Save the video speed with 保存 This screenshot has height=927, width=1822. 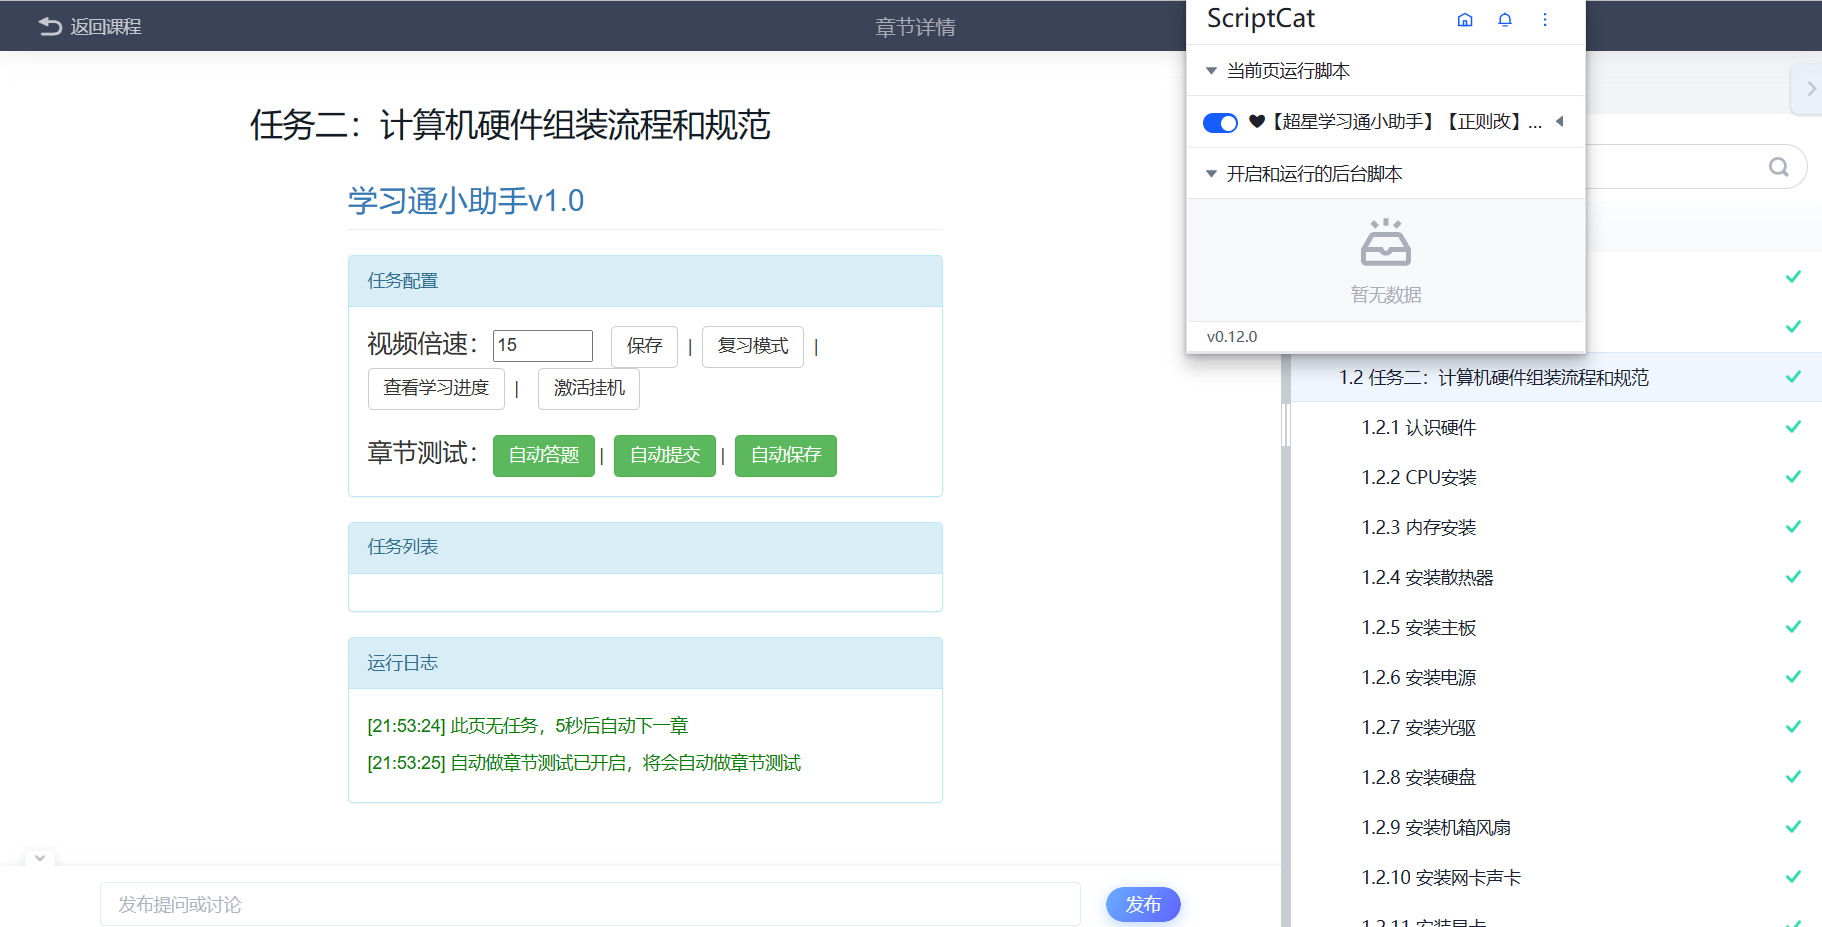(644, 346)
